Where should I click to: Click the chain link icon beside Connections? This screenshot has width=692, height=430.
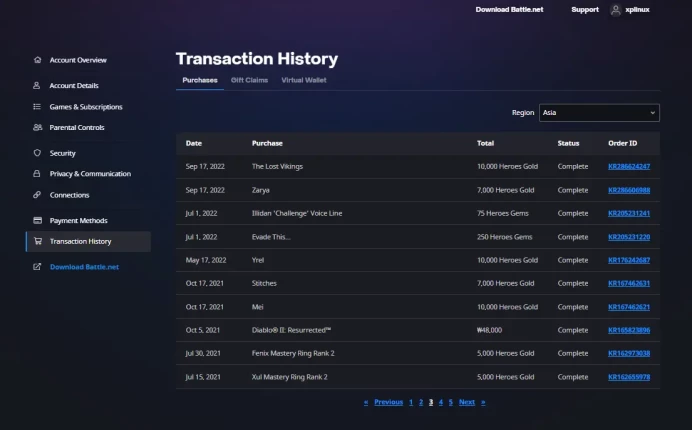tap(37, 195)
